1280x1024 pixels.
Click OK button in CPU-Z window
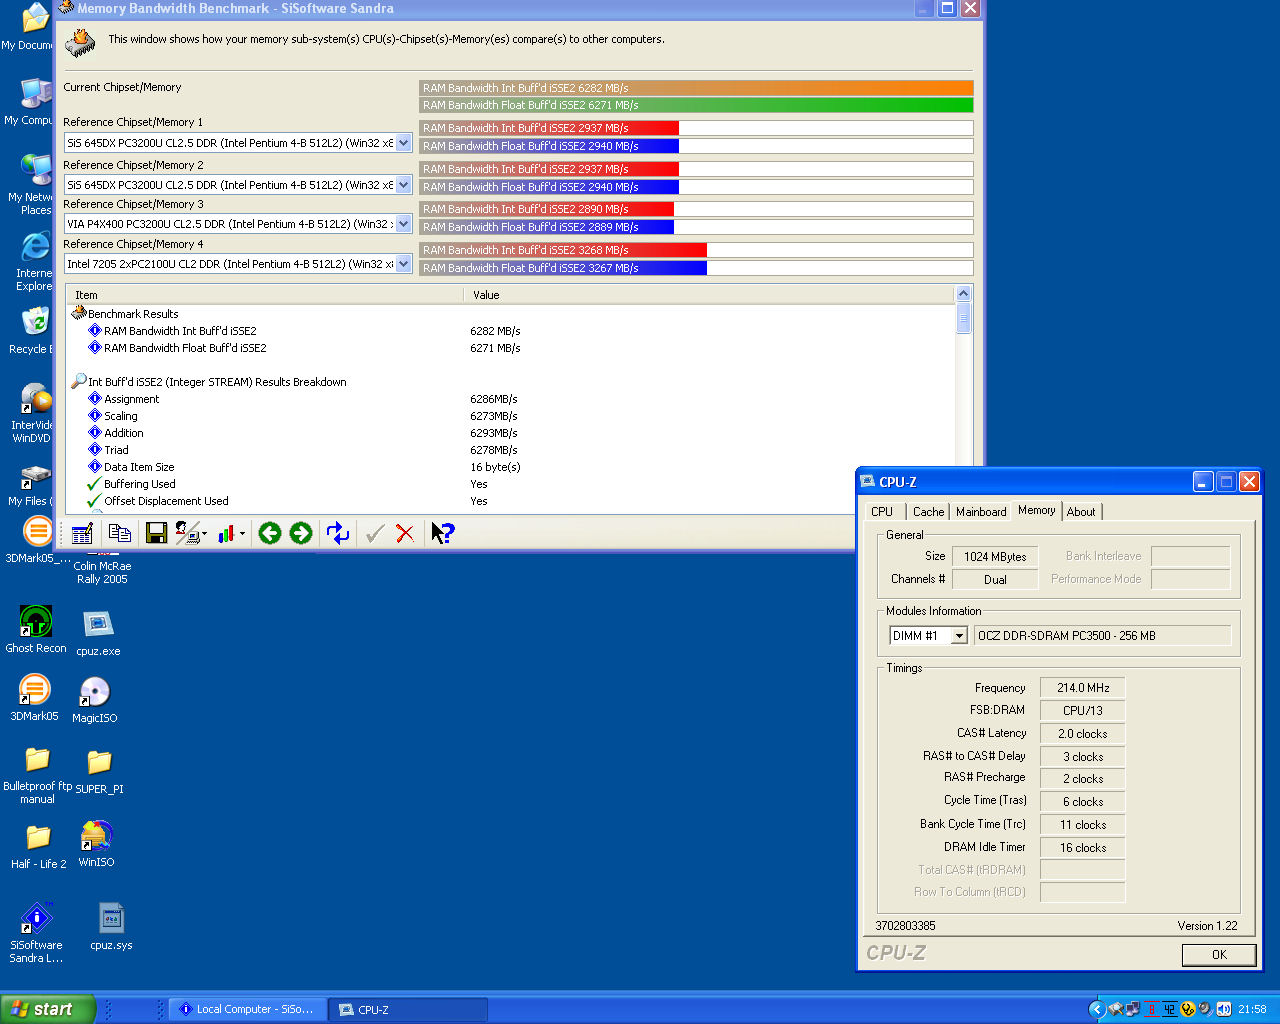[x=1218, y=955]
